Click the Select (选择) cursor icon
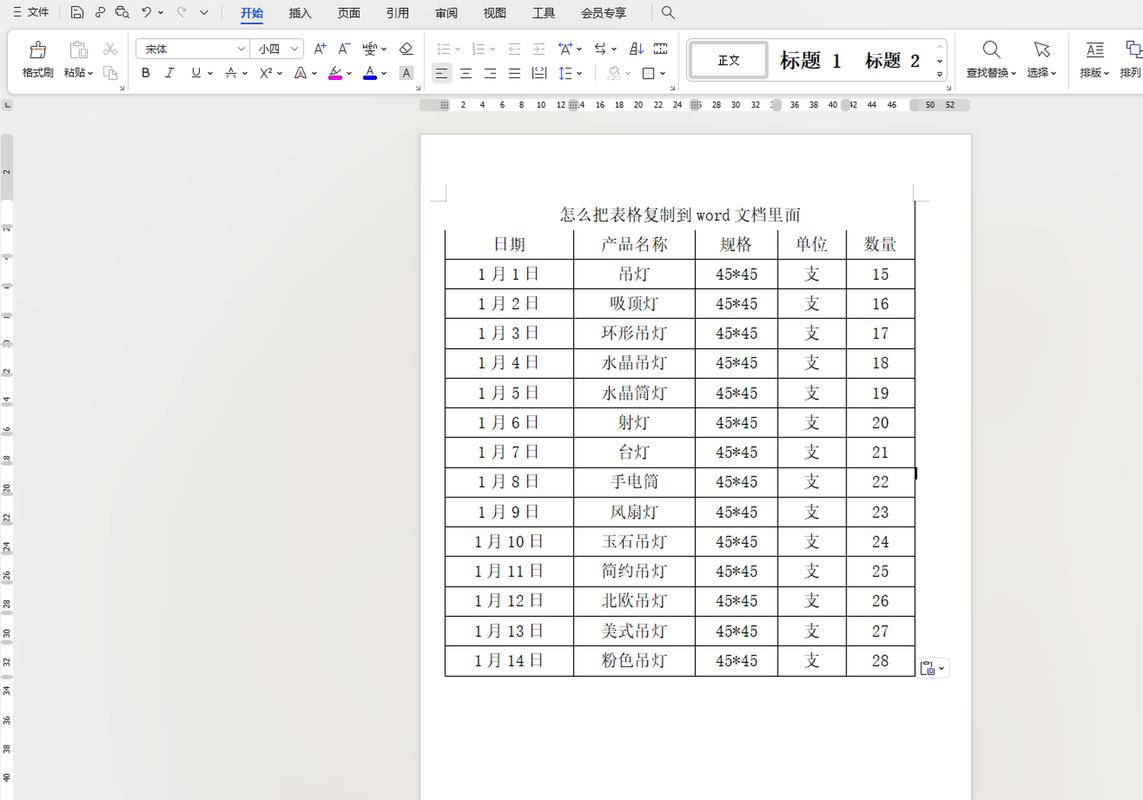The width and height of the screenshot is (1143, 800). pyautogui.click(x=1042, y=50)
